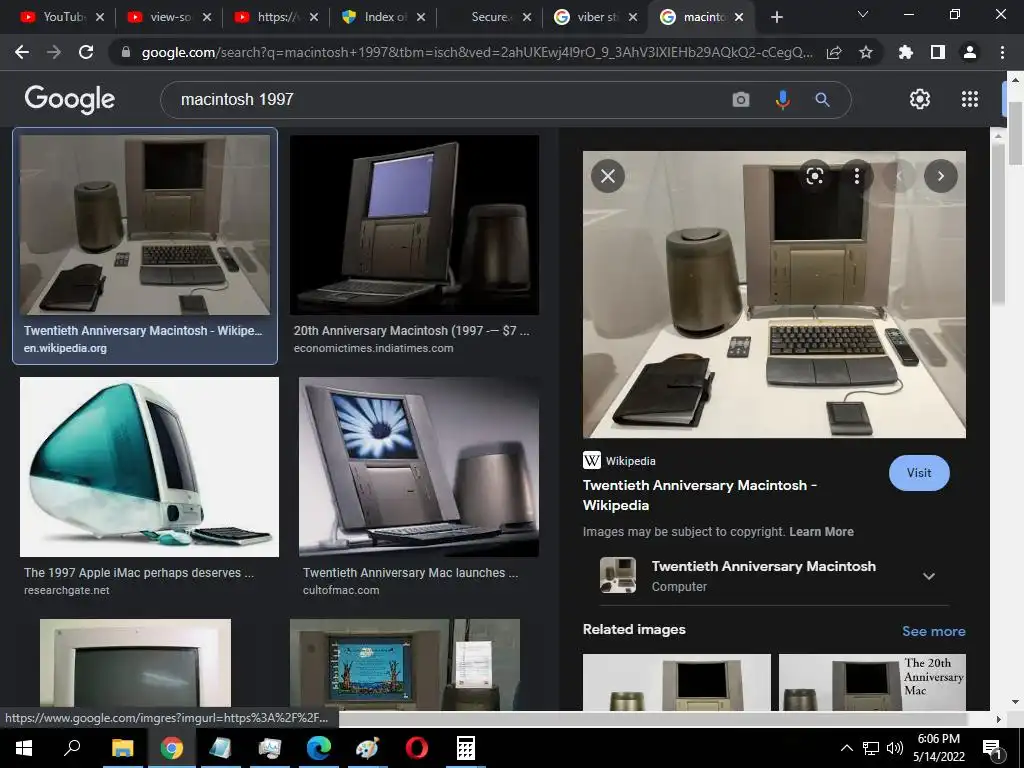Open the tab search dropdown arrow
Screen dimensions: 1024x768
(x=863, y=14)
